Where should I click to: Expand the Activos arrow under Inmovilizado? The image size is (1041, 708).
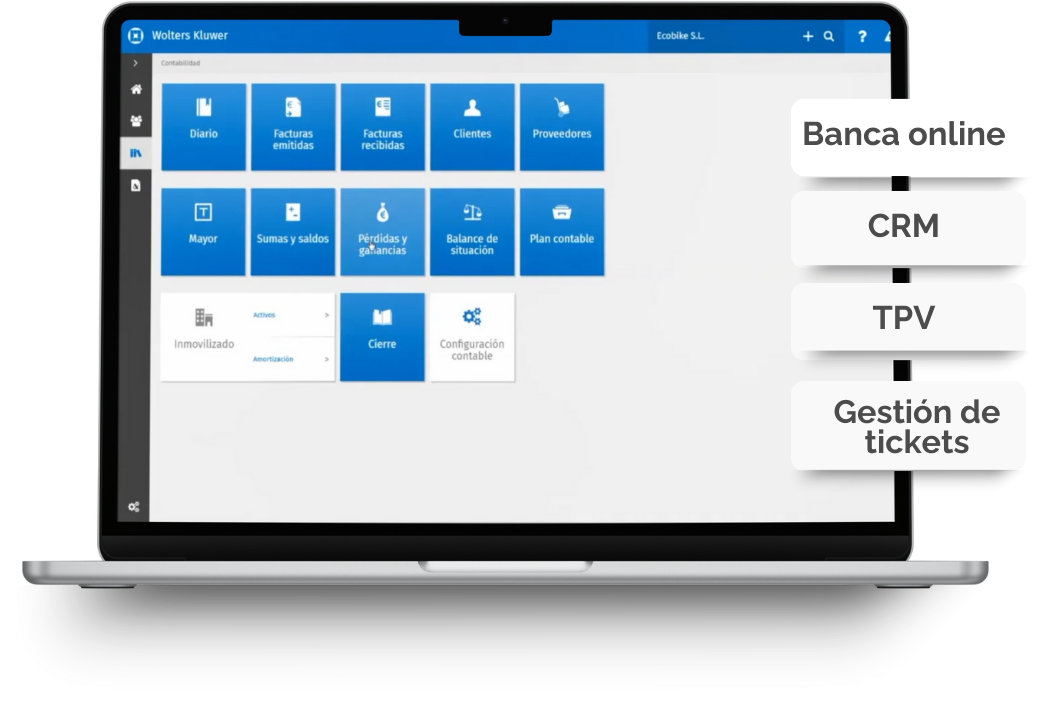tap(327, 315)
